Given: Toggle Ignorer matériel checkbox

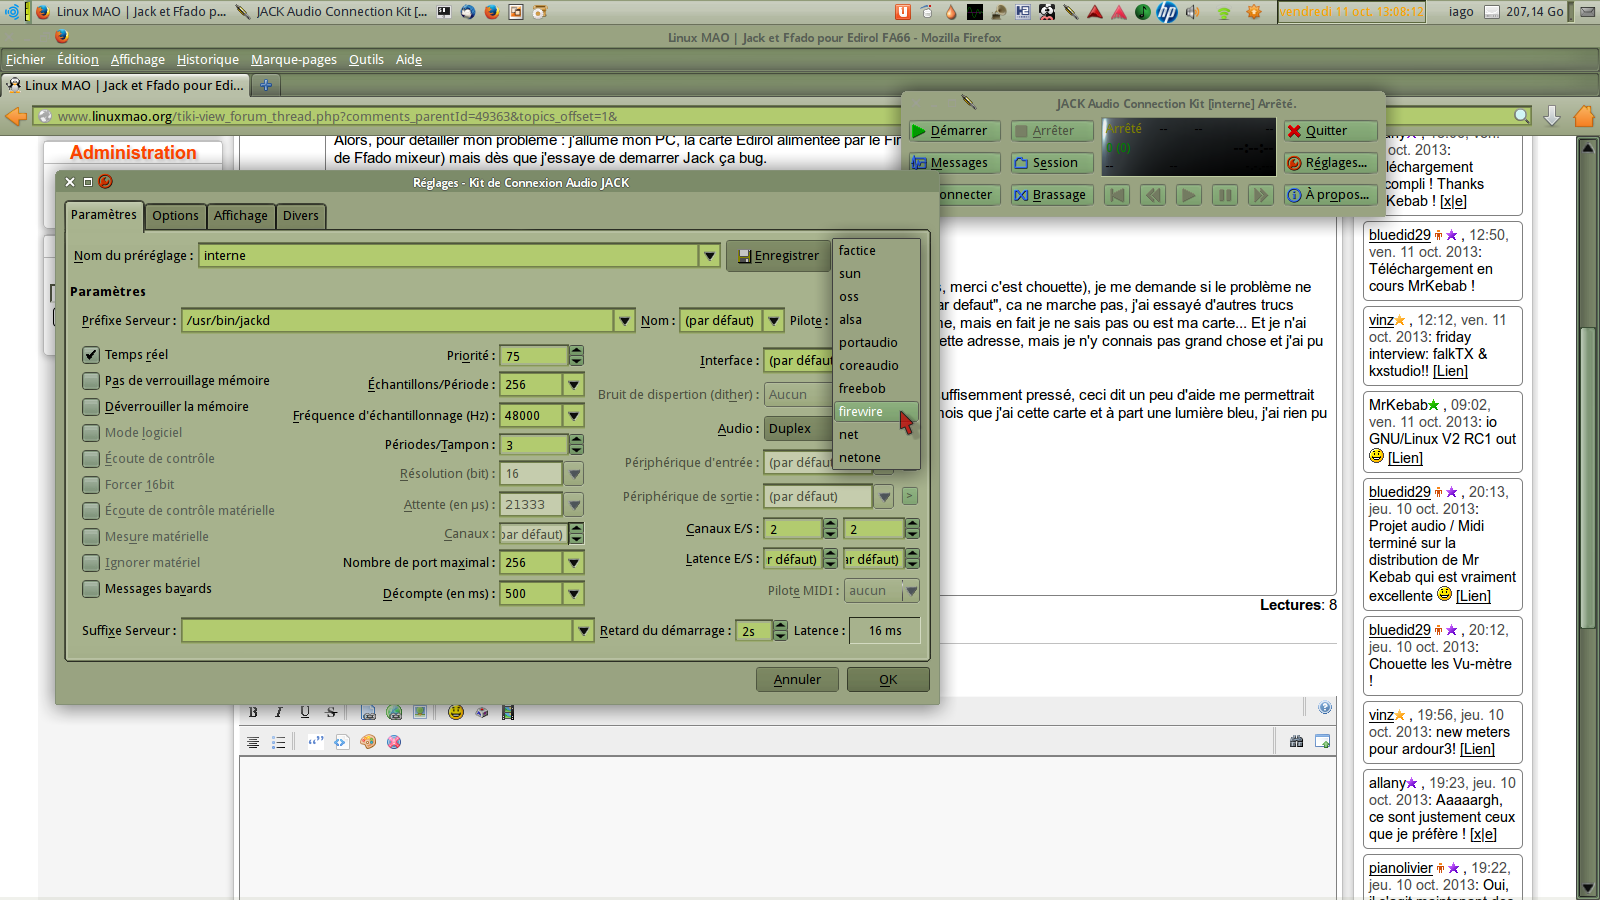Looking at the screenshot, I should tap(91, 563).
